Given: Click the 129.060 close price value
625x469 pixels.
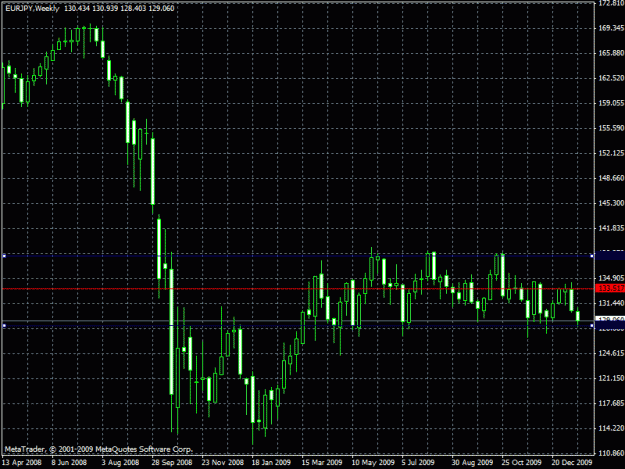Looking at the screenshot, I should 161,8.
